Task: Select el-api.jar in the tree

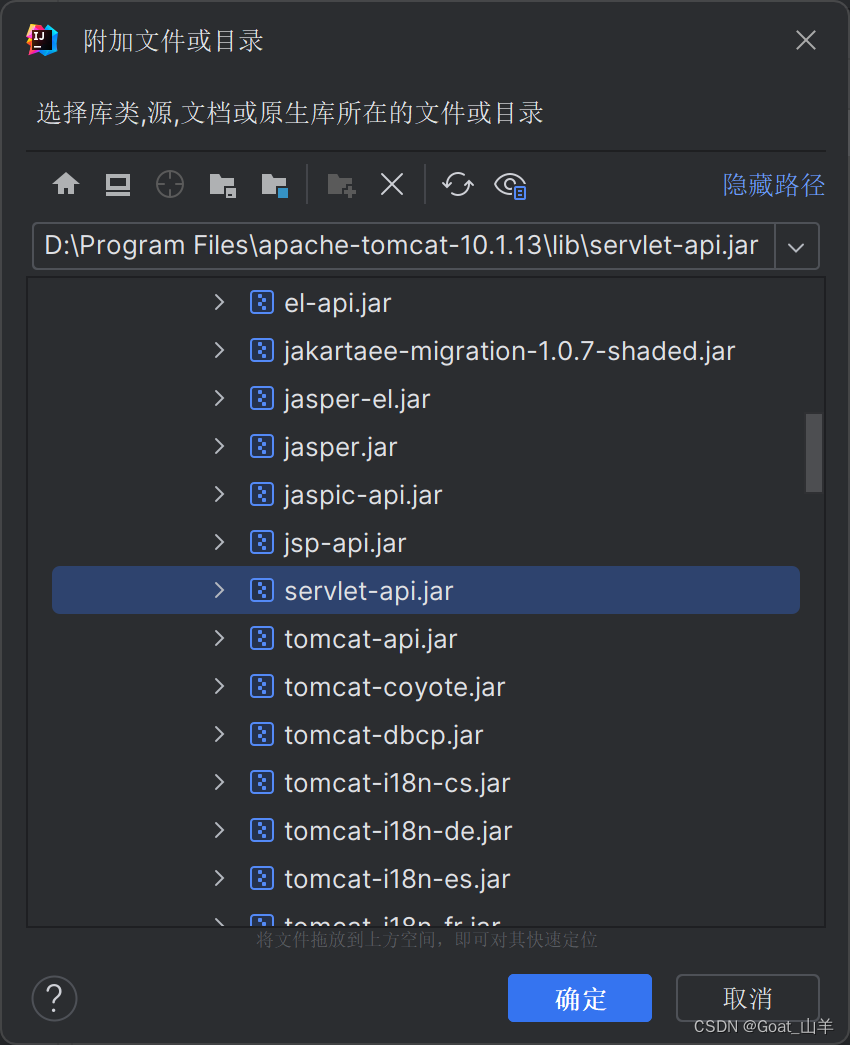Action: 338,303
